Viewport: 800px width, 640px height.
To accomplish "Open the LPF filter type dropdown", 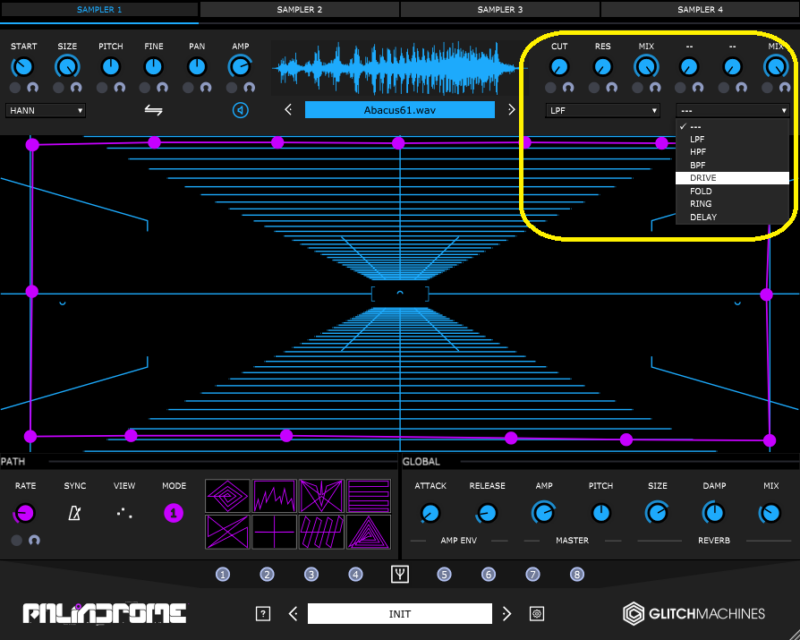I will pos(603,110).
